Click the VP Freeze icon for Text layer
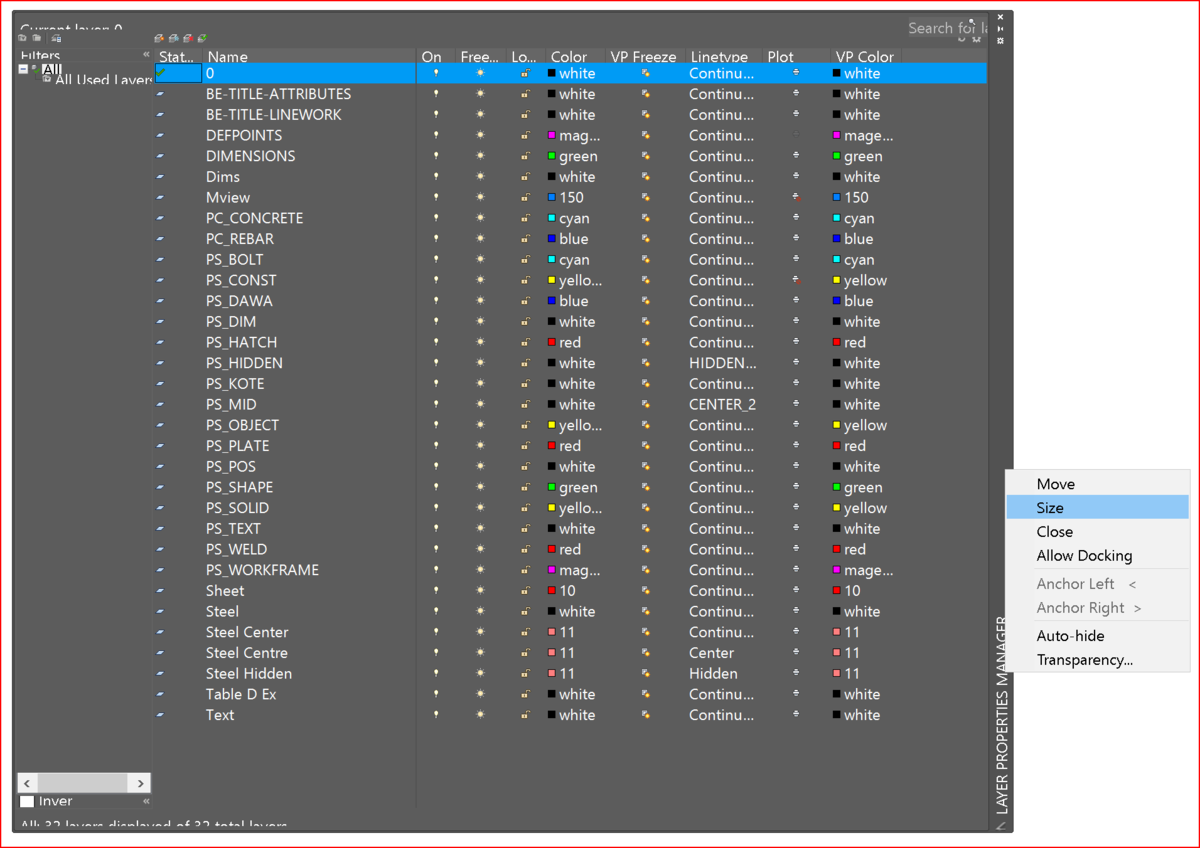 [x=646, y=715]
